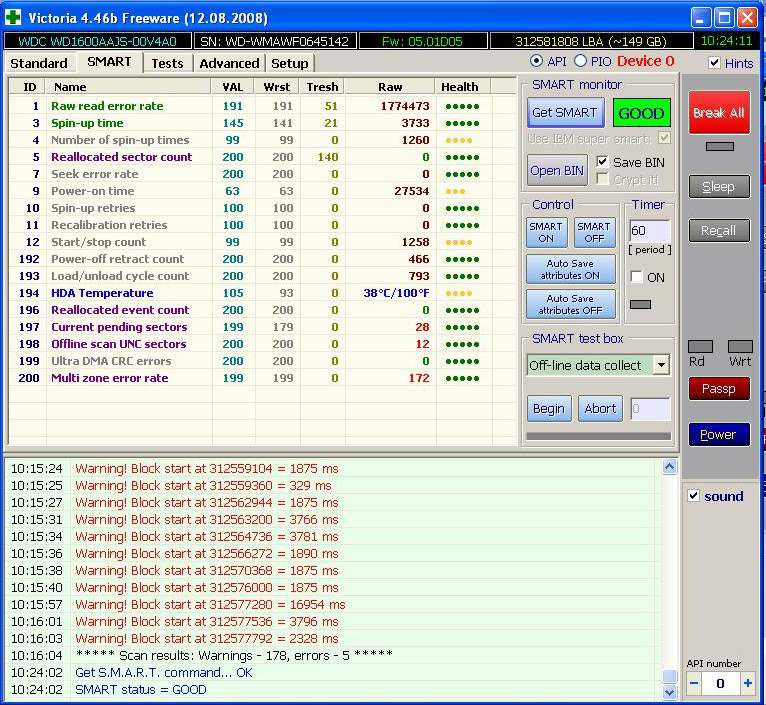This screenshot has width=766, height=705.
Task: Click the green GOOD status button
Action: [x=641, y=113]
